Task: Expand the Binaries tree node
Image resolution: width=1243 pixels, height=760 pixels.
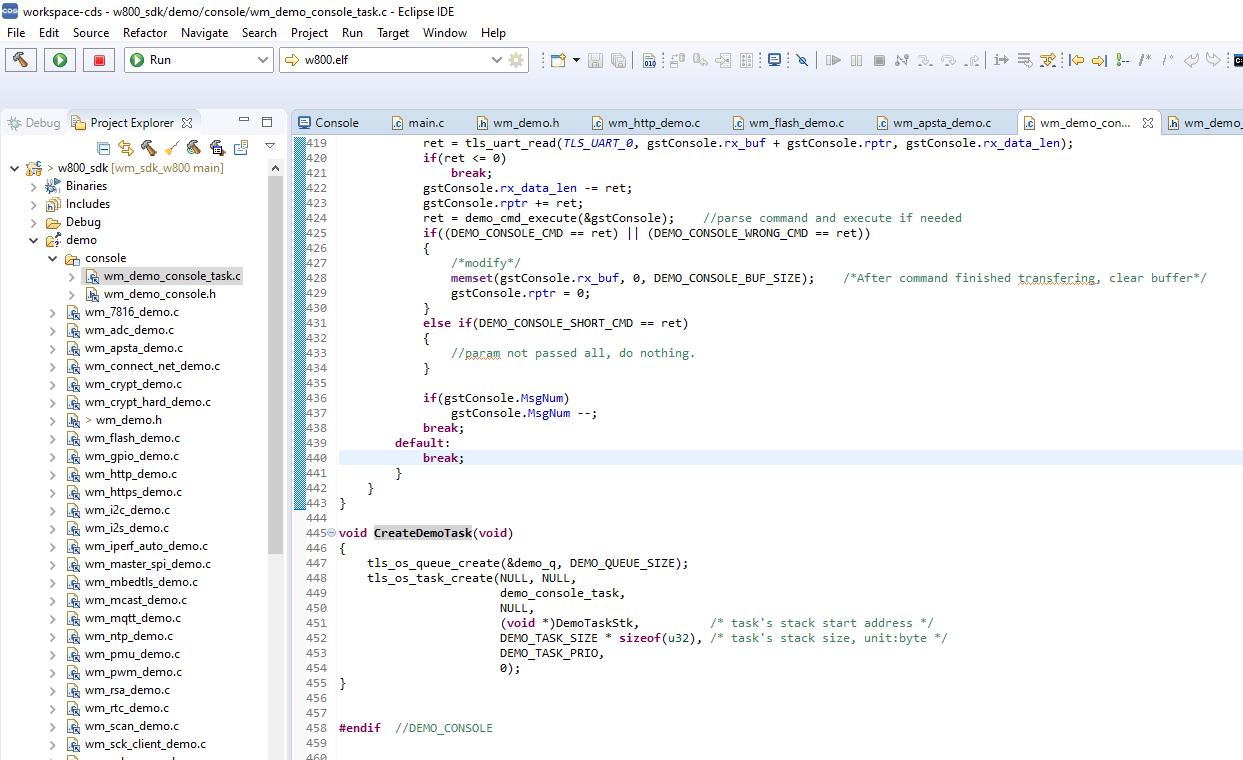Action: click(x=34, y=186)
